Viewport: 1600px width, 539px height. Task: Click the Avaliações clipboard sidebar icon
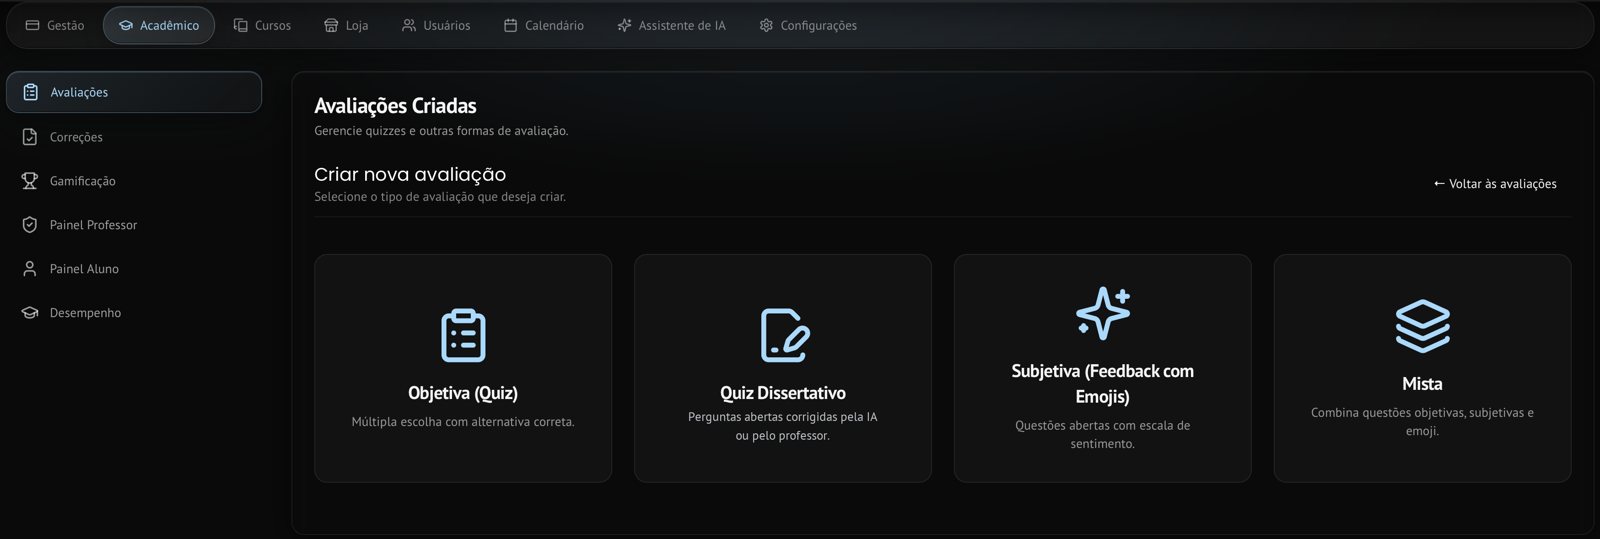click(x=31, y=92)
